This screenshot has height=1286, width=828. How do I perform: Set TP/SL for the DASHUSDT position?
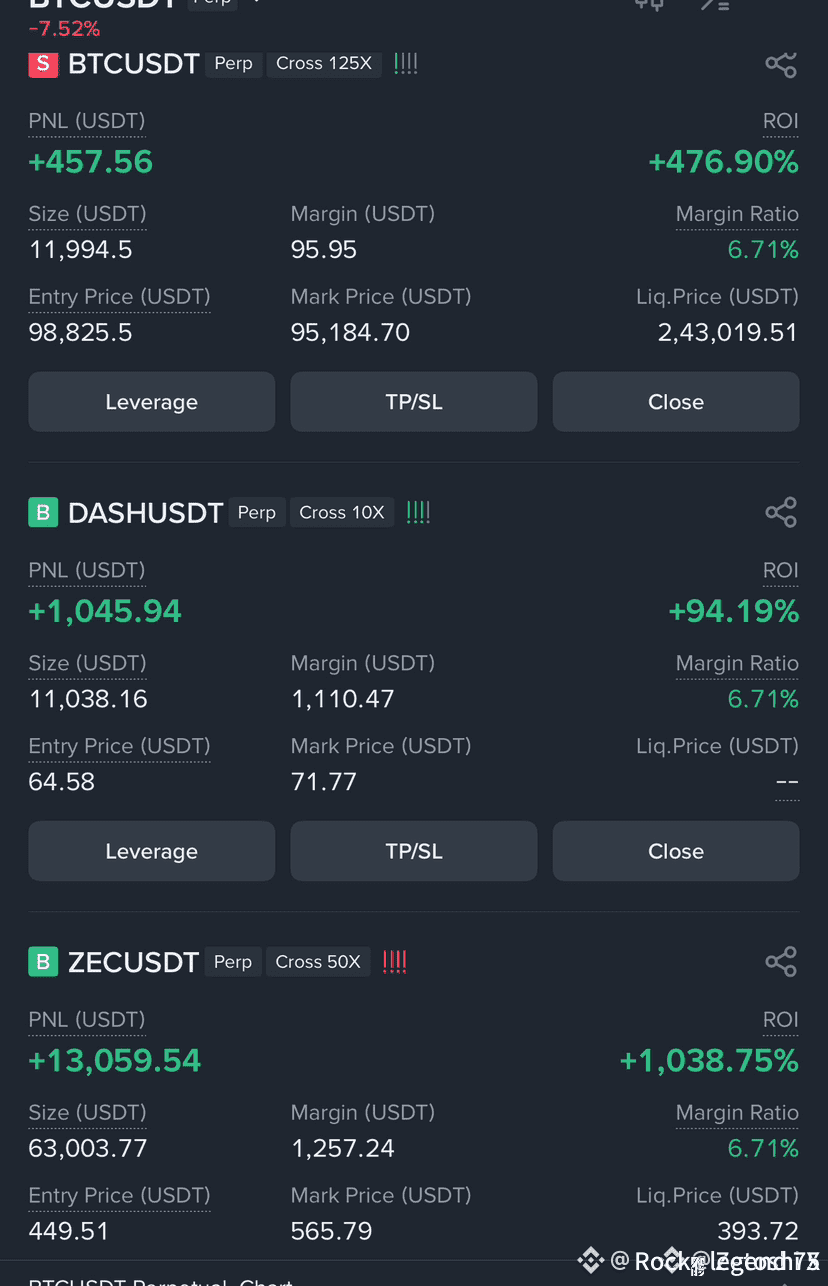(414, 851)
